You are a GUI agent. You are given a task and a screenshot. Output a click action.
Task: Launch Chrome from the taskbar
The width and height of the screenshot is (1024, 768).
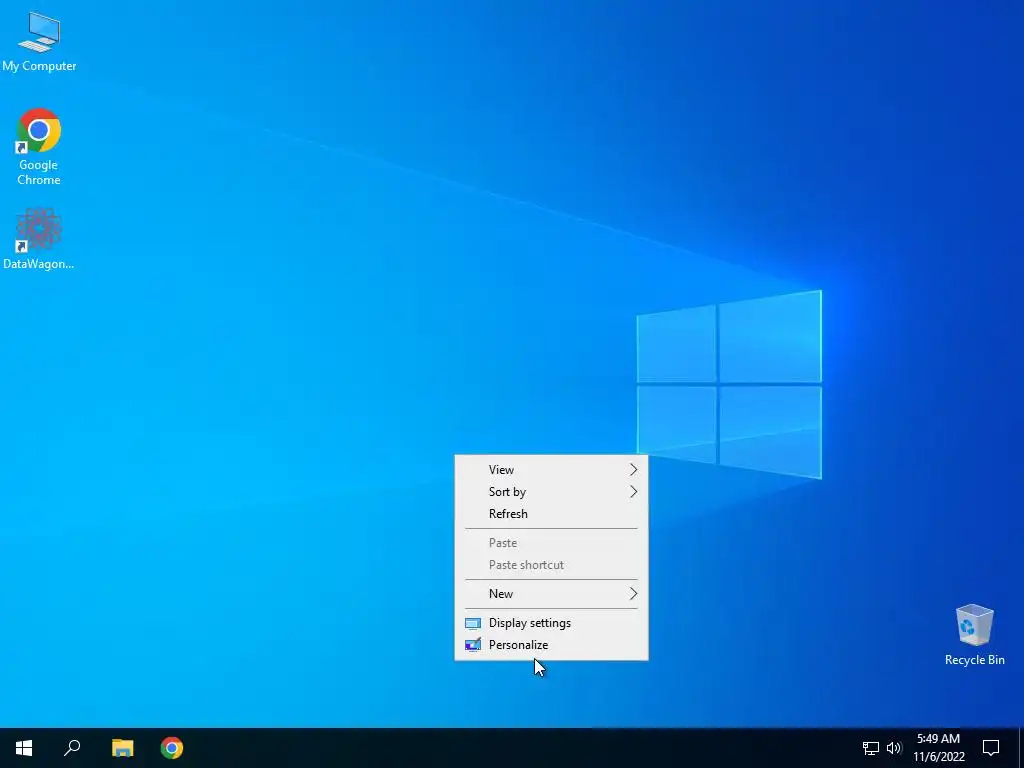pos(172,748)
